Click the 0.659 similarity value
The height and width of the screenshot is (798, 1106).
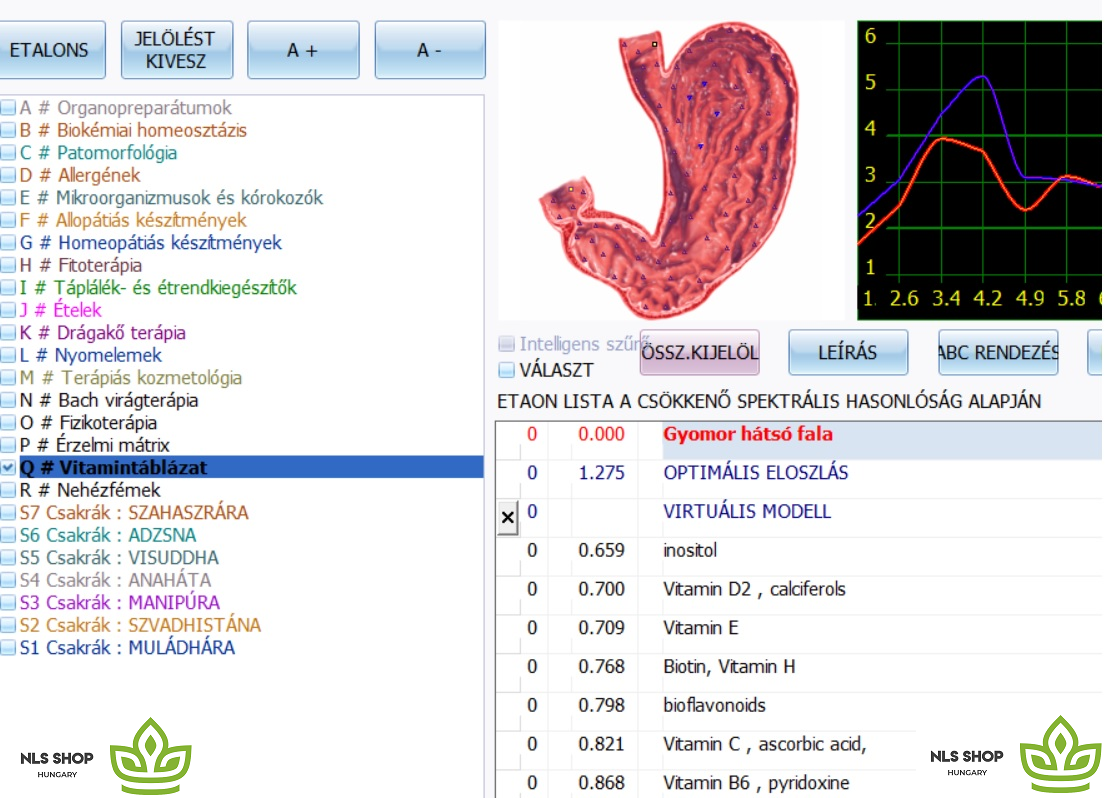pyautogui.click(x=602, y=550)
